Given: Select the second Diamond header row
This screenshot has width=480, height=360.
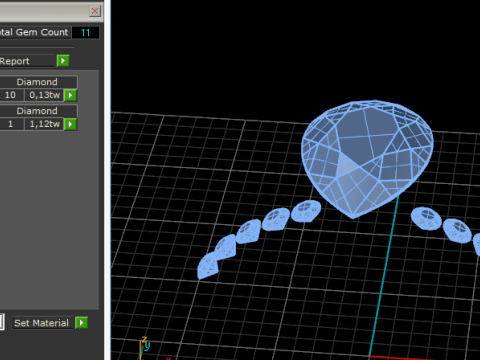Looking at the screenshot, I should click(x=38, y=111).
